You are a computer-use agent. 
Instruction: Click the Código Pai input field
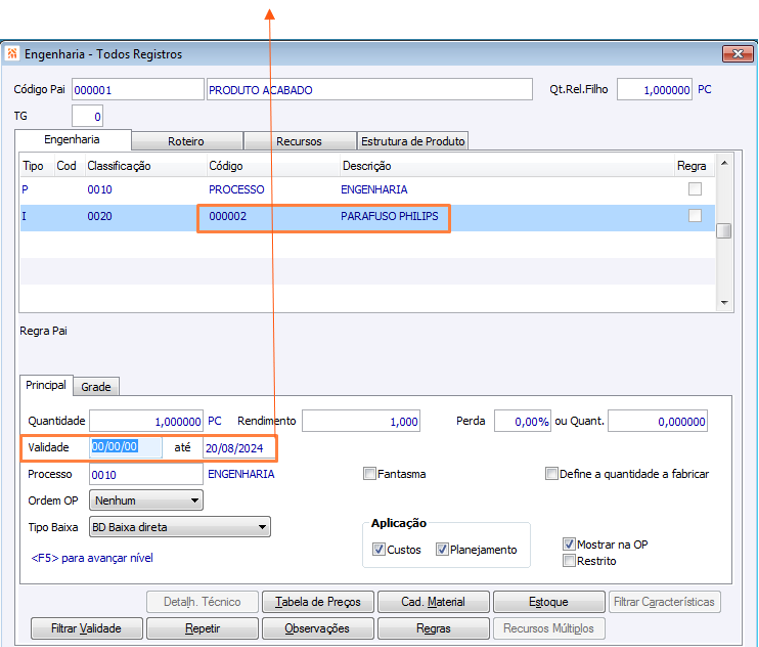pos(138,90)
